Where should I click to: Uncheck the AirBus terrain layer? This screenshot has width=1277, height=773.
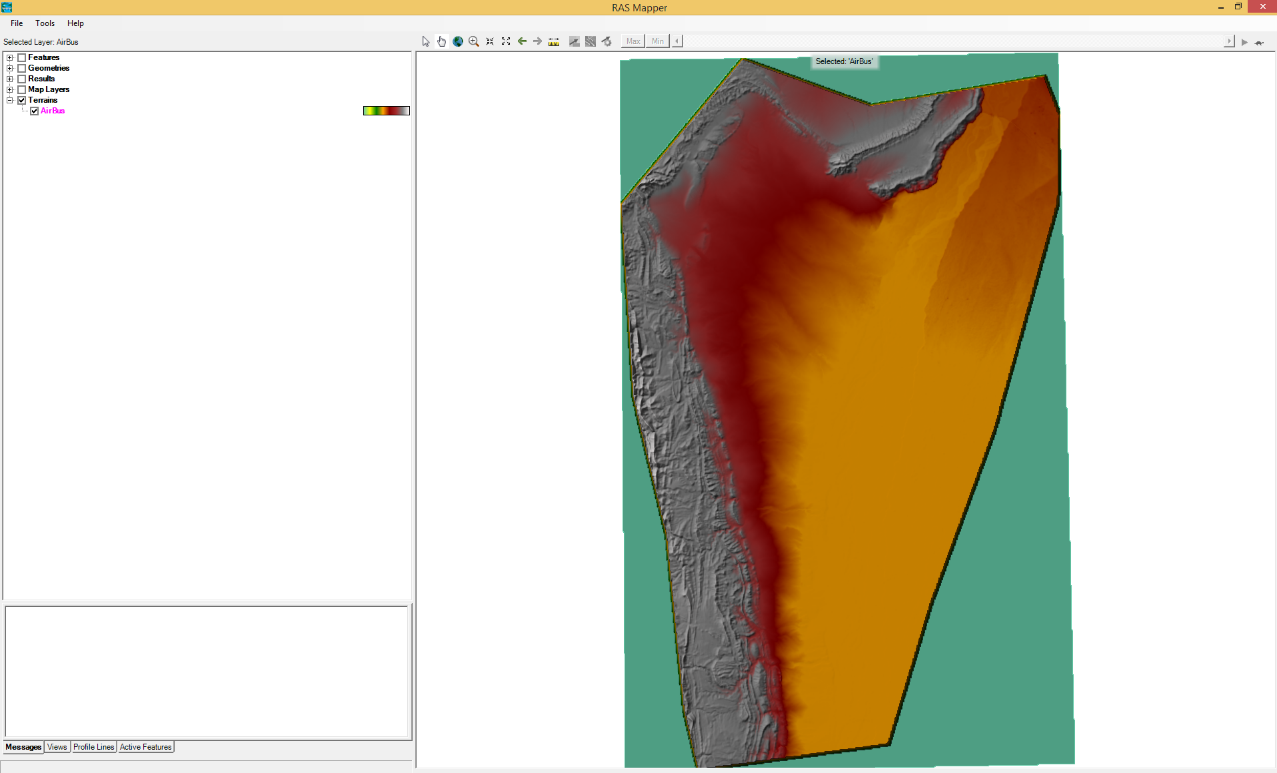click(34, 111)
